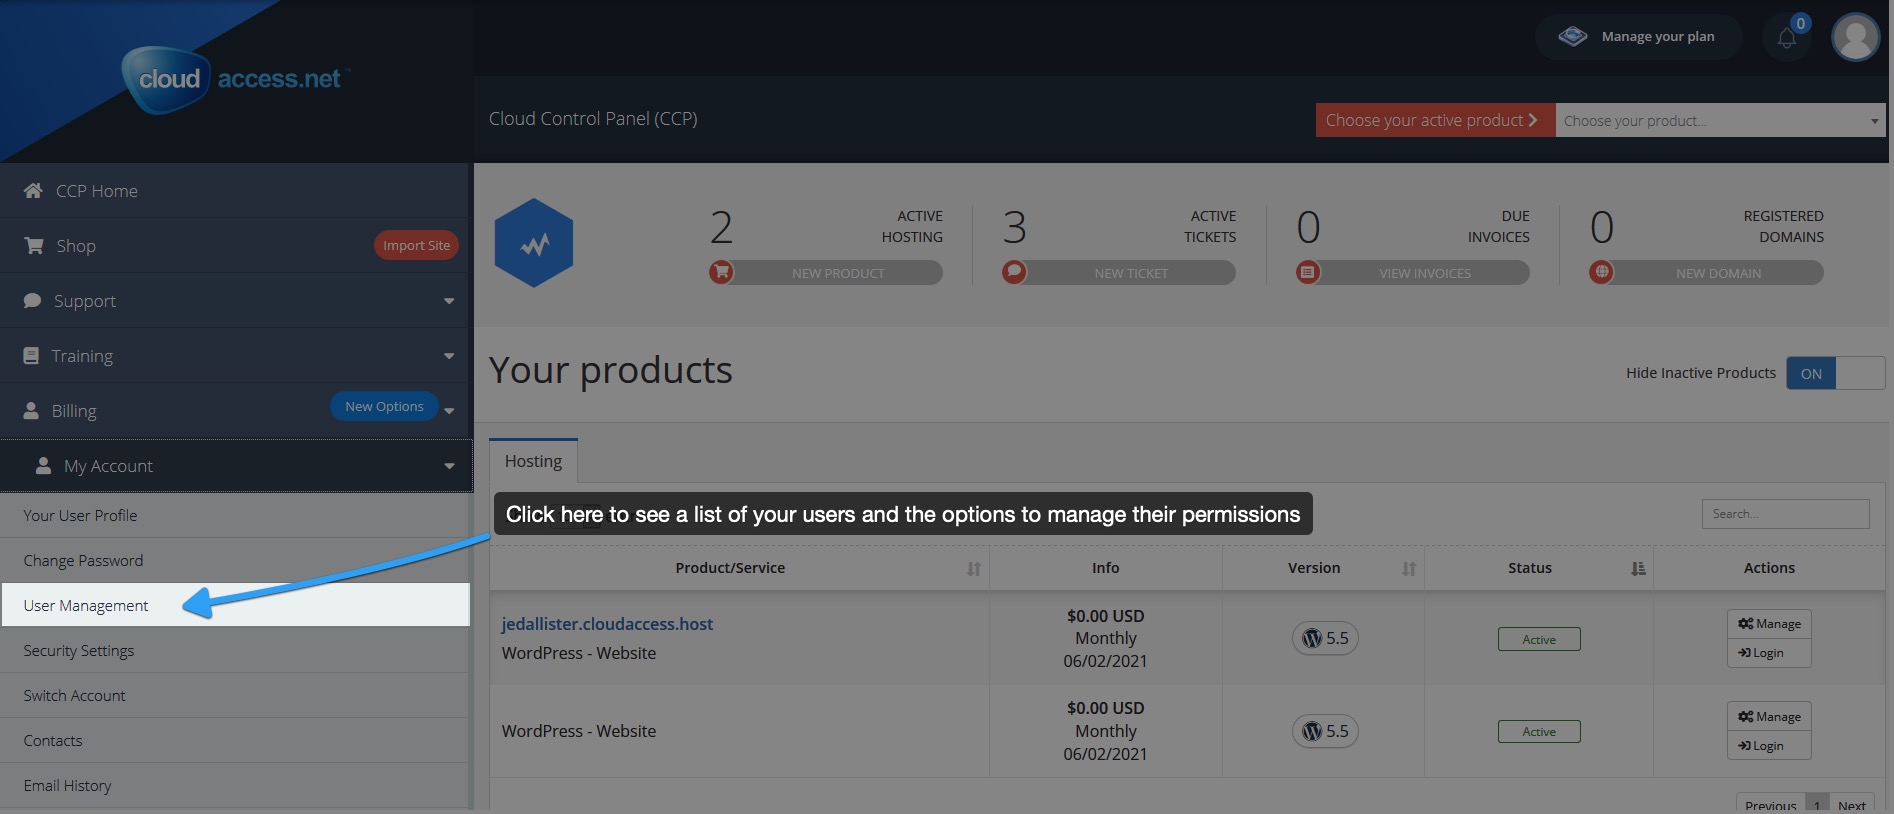Click the chat icon beside New Ticket
1894x814 pixels.
coord(1014,272)
